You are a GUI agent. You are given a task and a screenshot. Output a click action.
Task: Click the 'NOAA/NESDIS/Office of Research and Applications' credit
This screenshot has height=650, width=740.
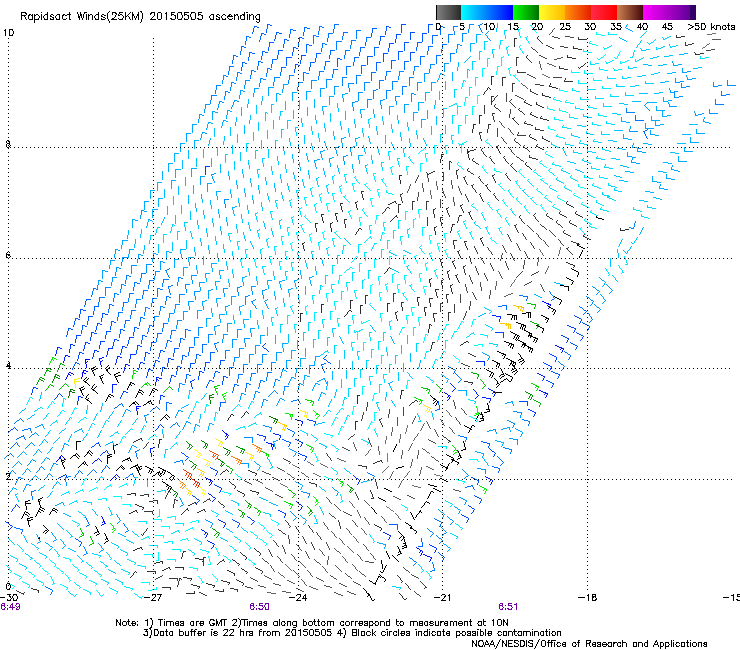[589, 644]
